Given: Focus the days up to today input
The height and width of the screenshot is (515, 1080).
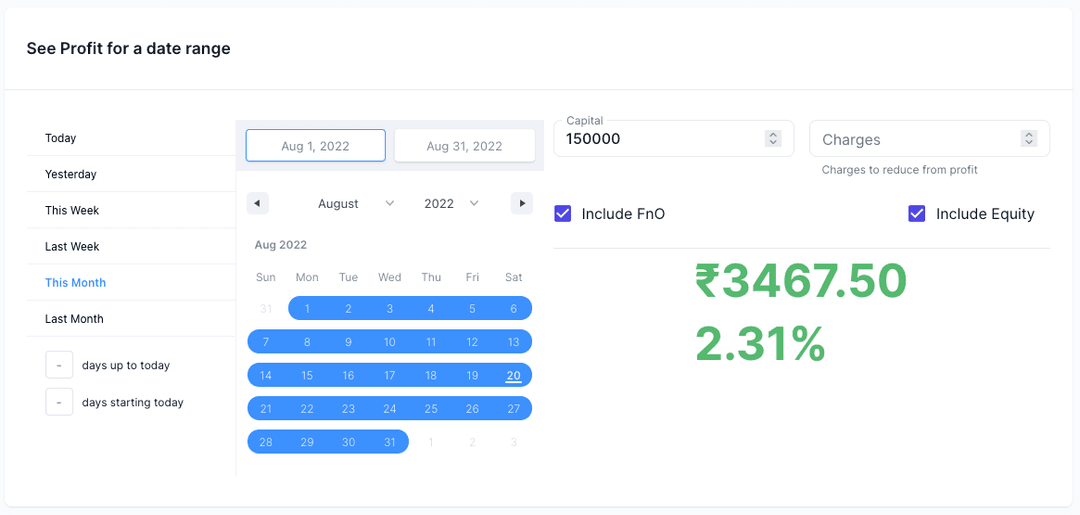Looking at the screenshot, I should pos(59,366).
